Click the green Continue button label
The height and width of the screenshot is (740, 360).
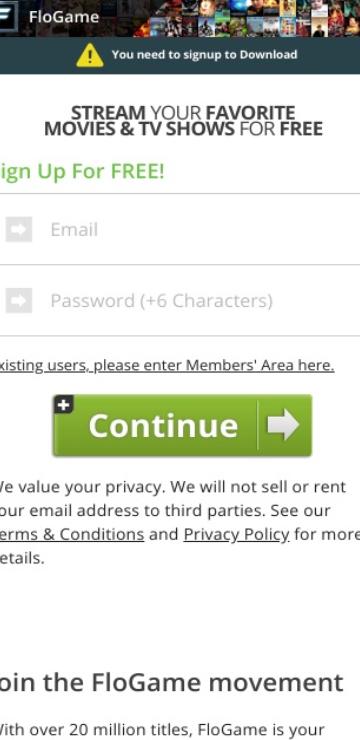pos(163,425)
